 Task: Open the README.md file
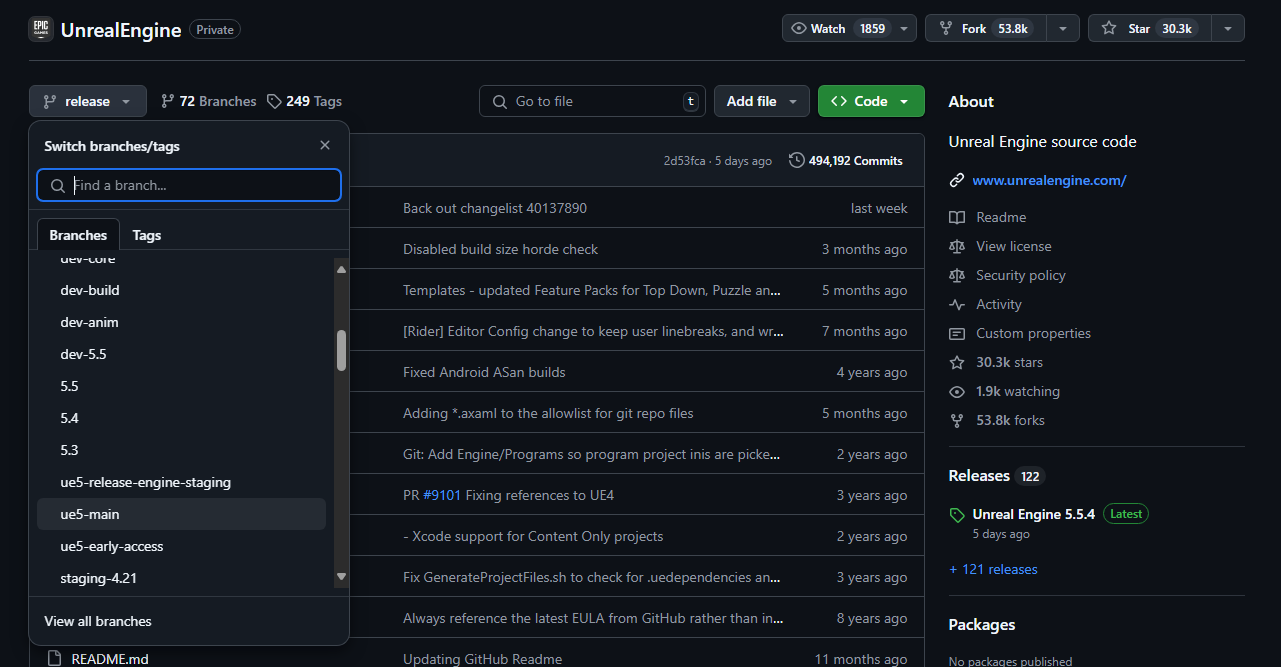click(110, 659)
